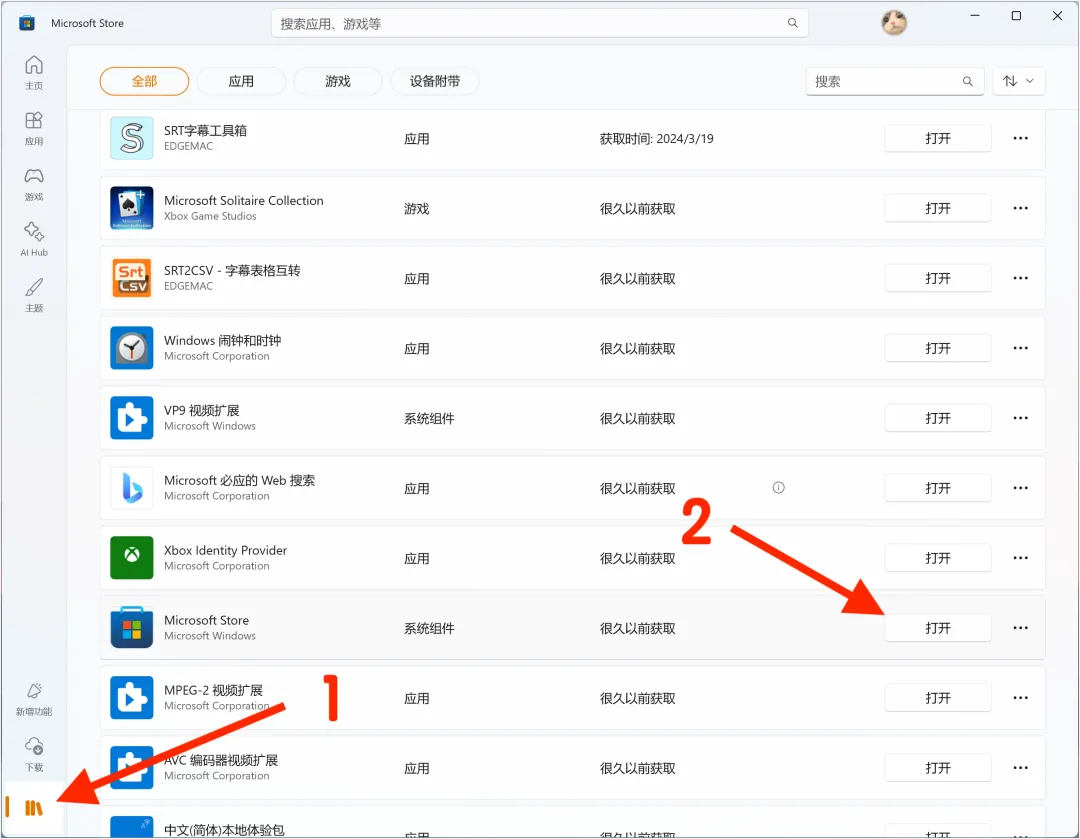Viewport: 1080px width, 839px height.
Task: Open more options for MPEG-2 视频扩展
Action: [1021, 698]
